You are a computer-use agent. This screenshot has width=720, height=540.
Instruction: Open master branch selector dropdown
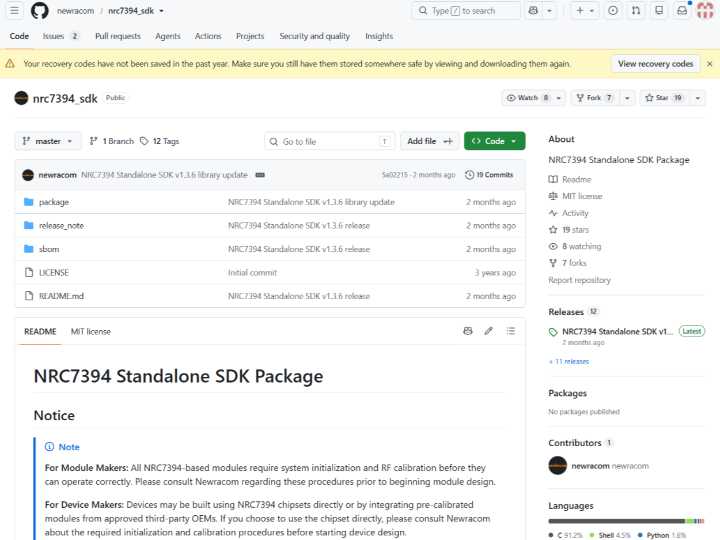[48, 141]
